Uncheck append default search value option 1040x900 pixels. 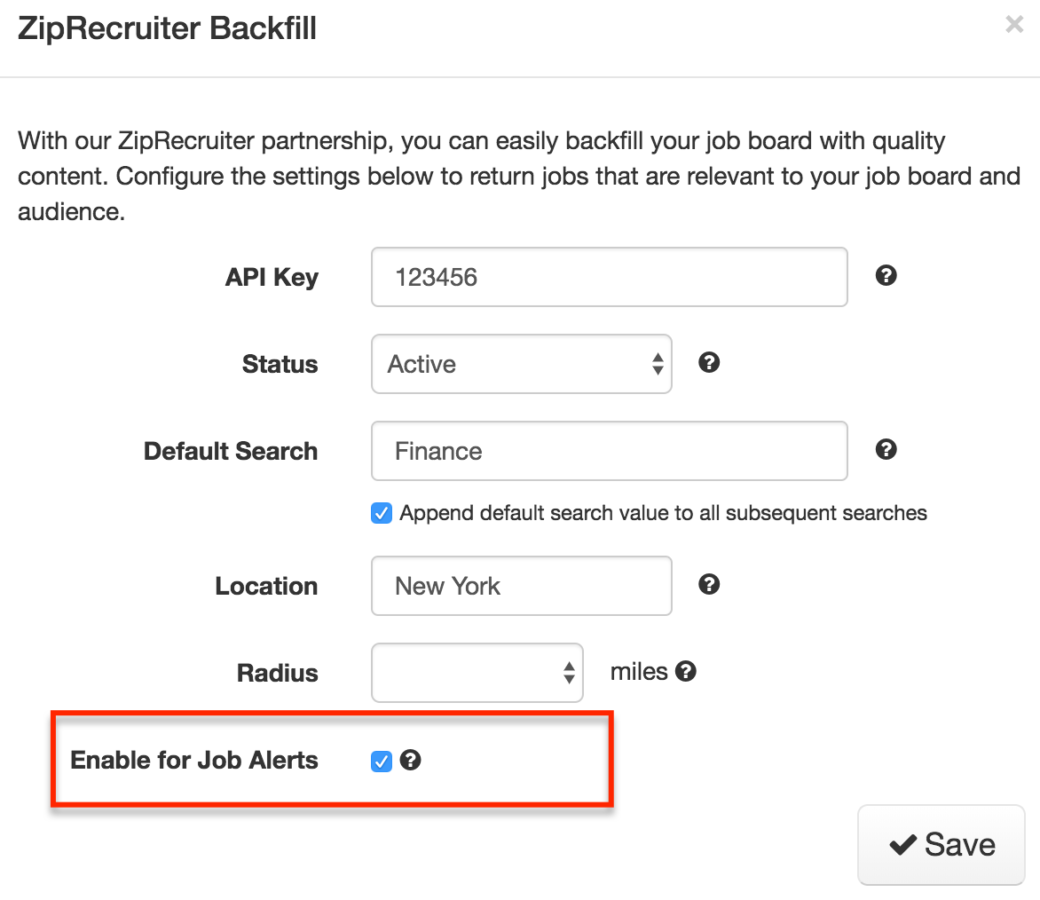381,512
